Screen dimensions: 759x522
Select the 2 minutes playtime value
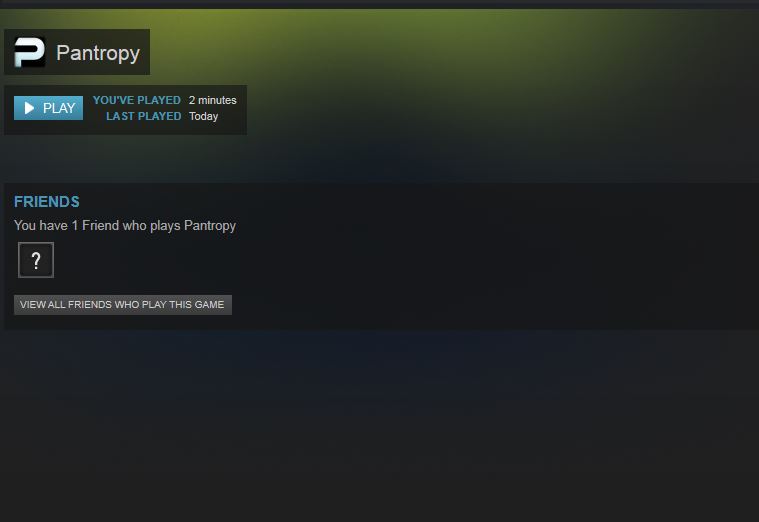coord(213,100)
